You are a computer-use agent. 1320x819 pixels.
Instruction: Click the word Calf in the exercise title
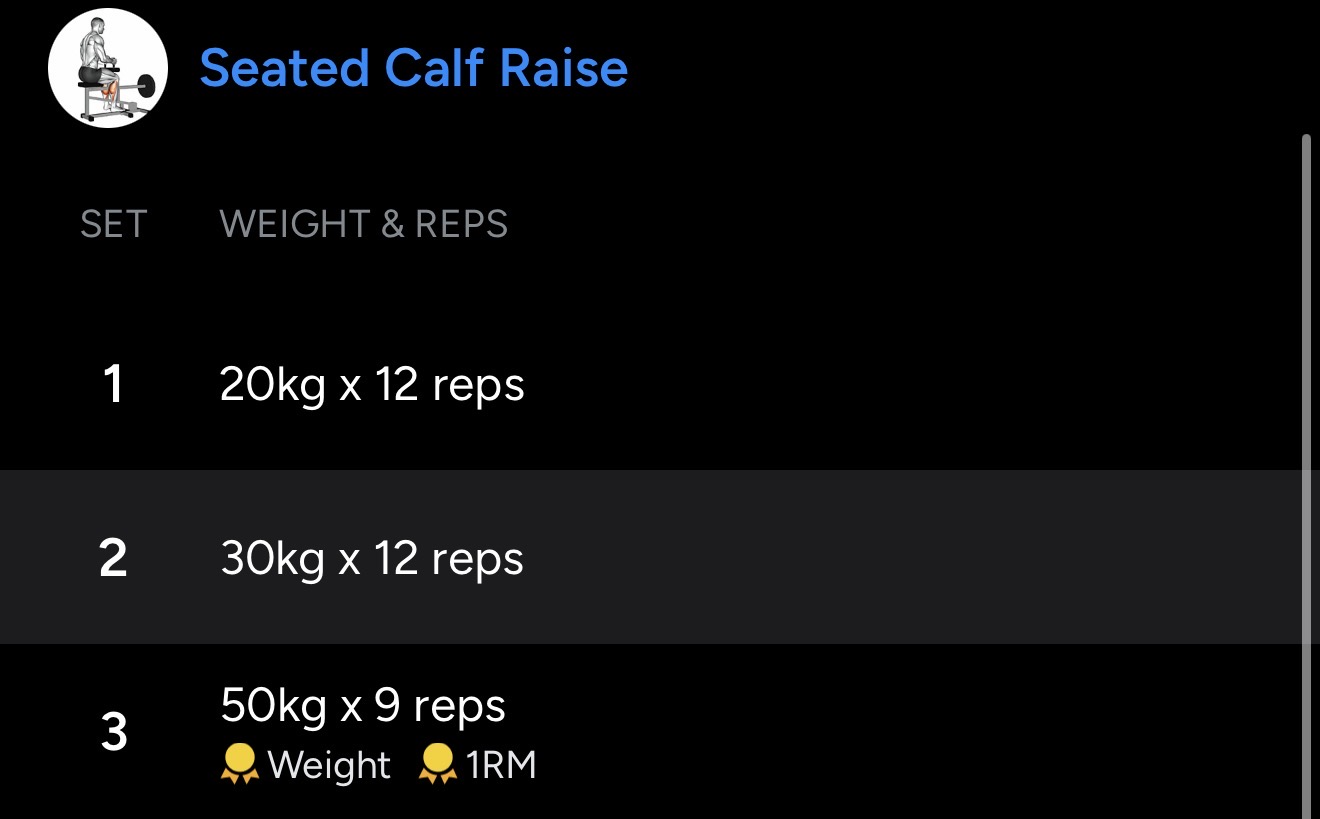[x=435, y=69]
